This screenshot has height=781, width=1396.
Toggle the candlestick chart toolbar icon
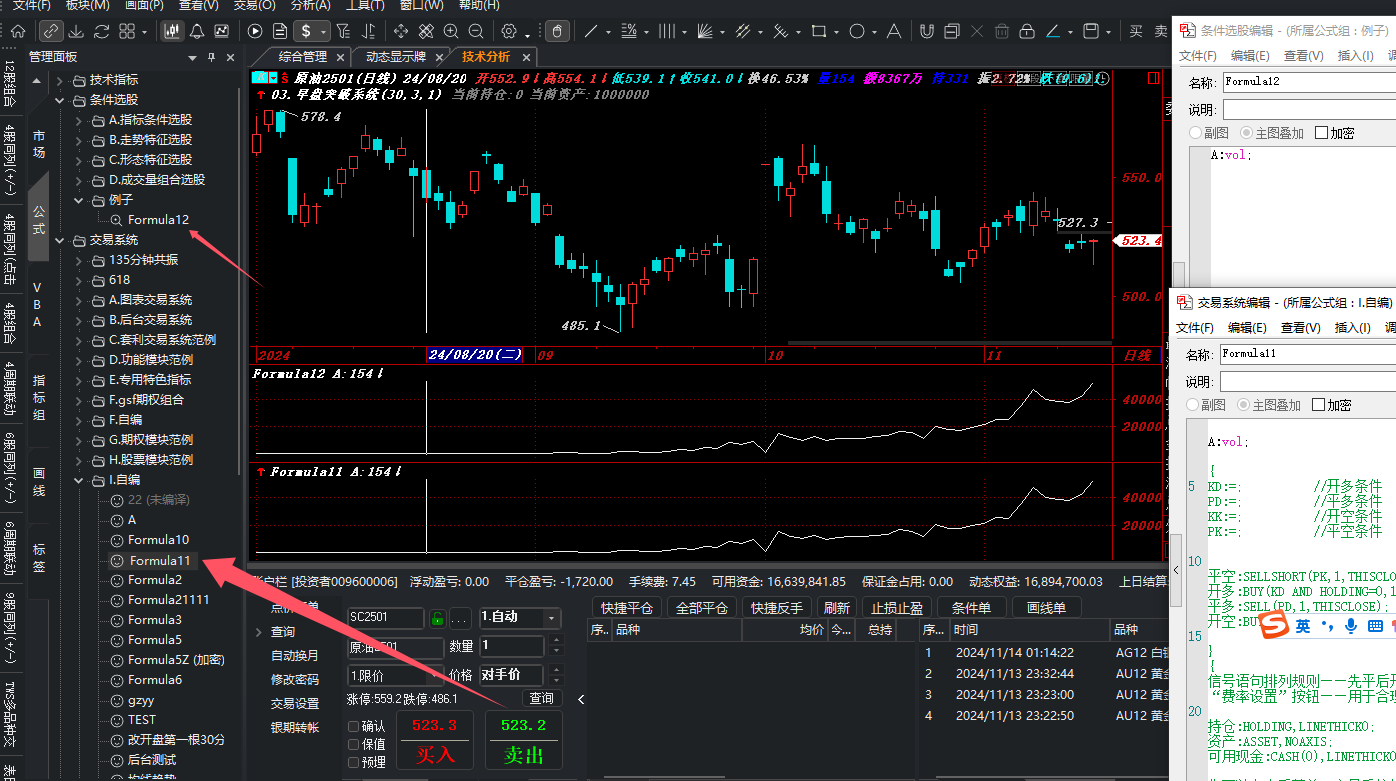pos(172,31)
